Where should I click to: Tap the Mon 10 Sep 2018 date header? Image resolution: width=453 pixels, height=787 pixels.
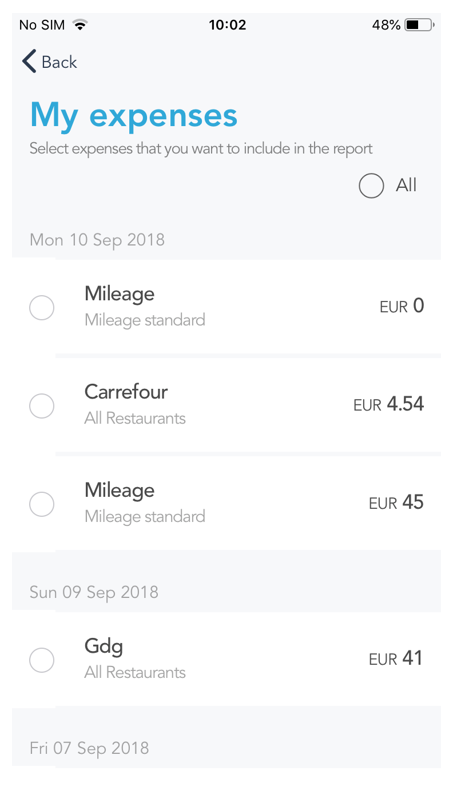tap(97, 240)
